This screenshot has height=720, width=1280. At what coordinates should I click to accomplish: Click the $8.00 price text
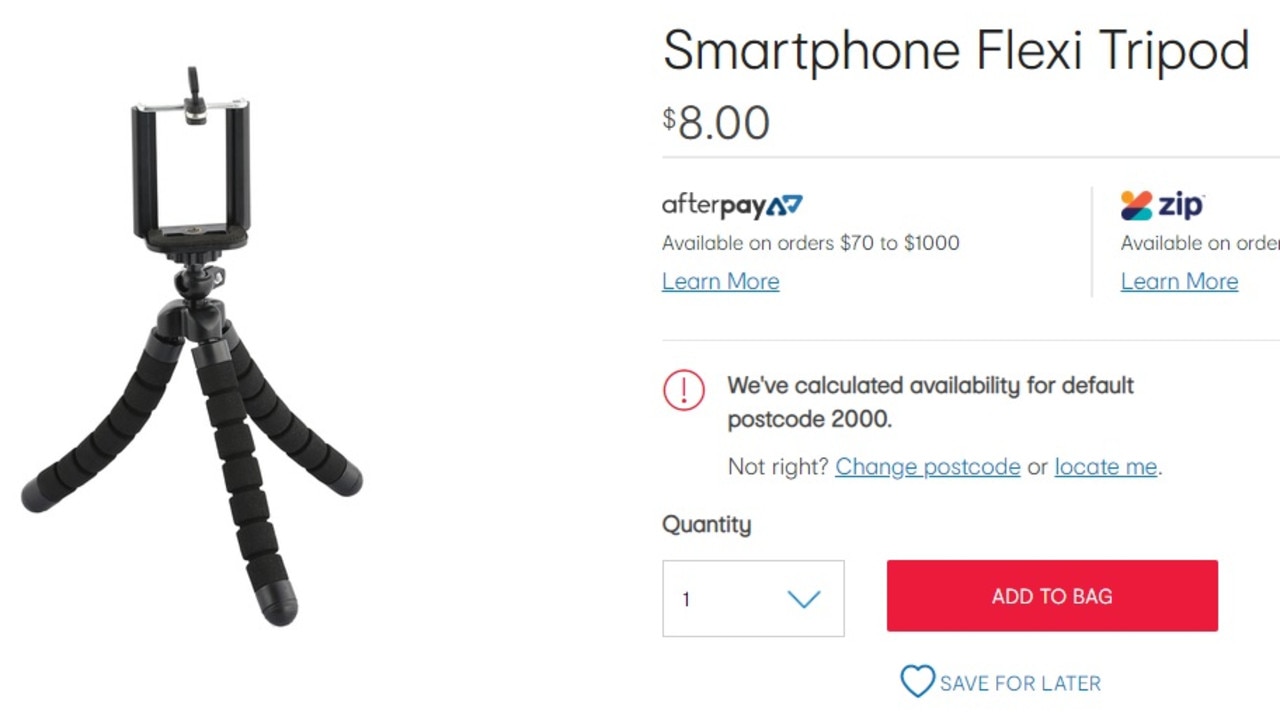point(716,122)
